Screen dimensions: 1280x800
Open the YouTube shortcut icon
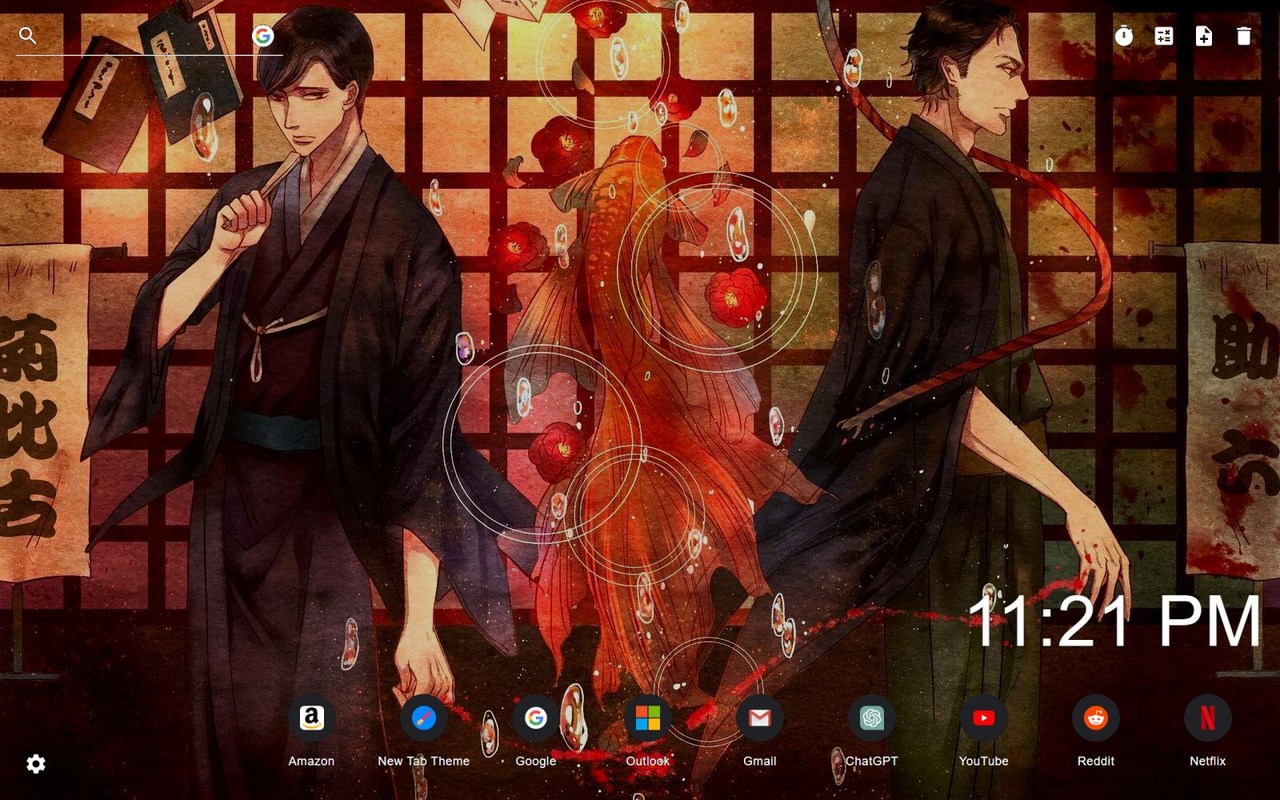pos(984,718)
